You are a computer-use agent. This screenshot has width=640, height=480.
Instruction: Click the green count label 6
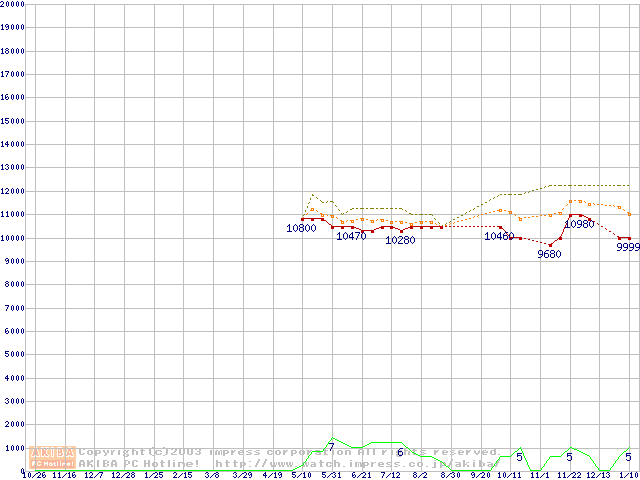400,452
